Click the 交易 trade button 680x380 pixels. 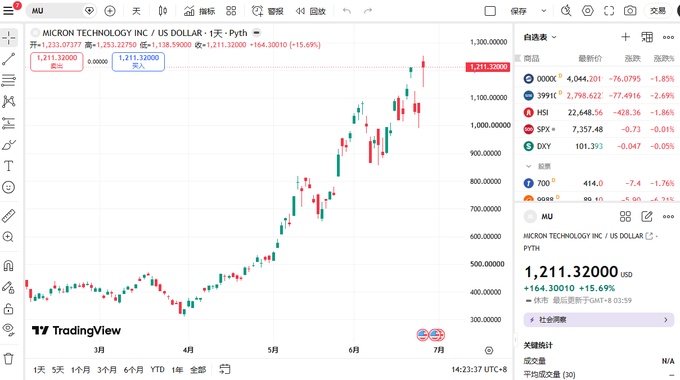click(658, 11)
